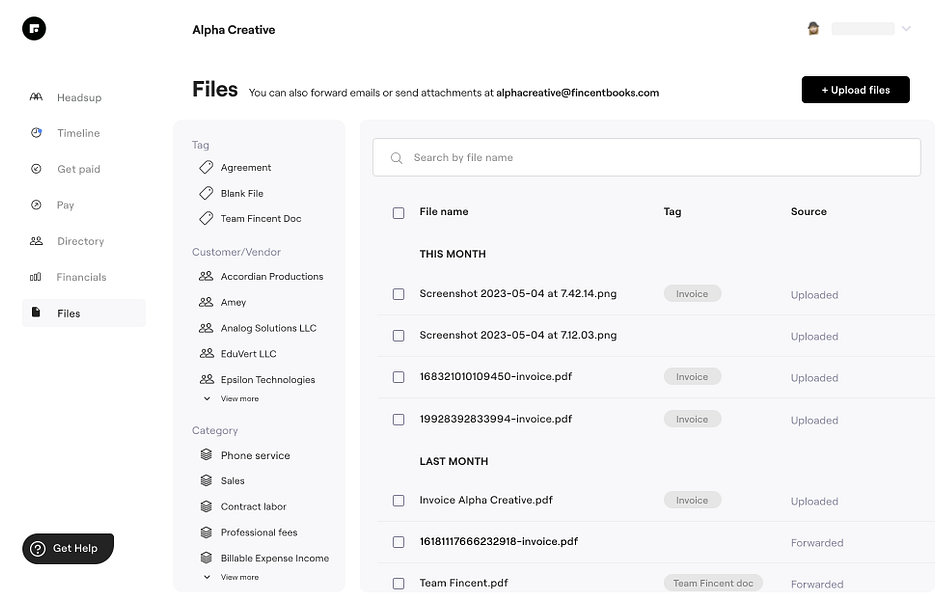Screen dimensions: 935x600
Task: Open the account dropdown chevron
Action: click(x=906, y=29)
